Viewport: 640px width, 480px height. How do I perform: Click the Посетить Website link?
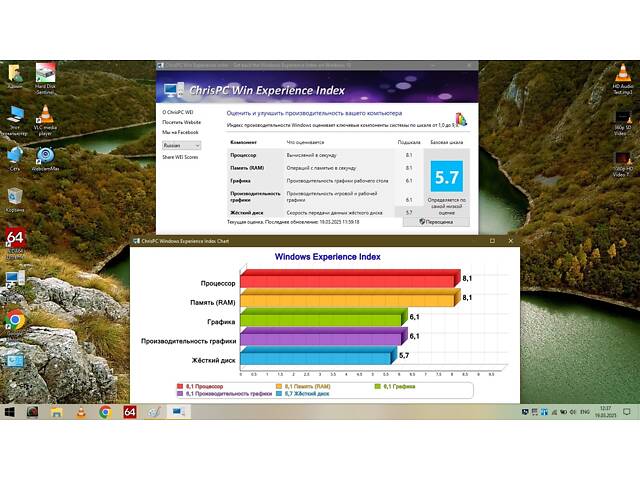(x=182, y=122)
